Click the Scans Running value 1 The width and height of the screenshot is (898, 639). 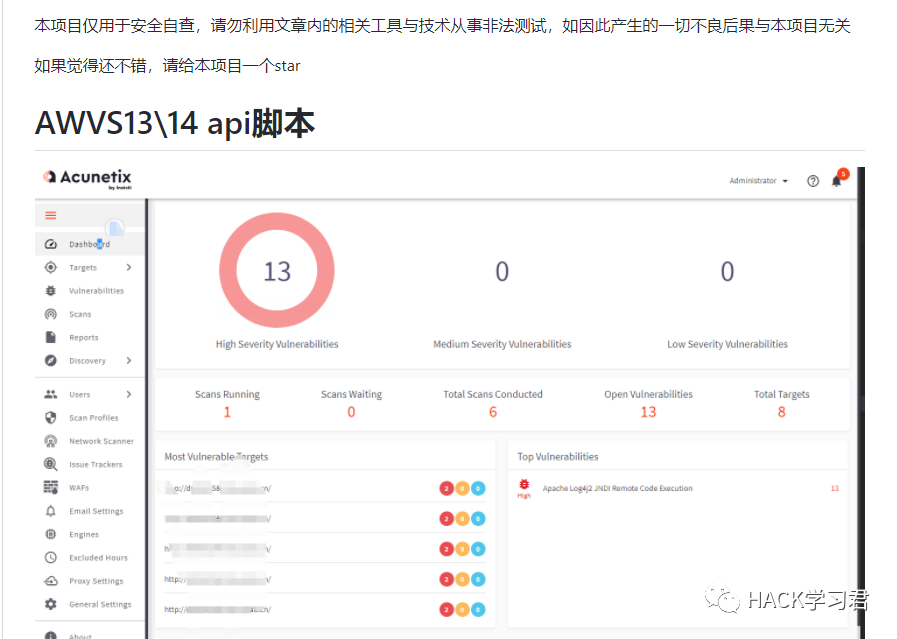pyautogui.click(x=227, y=412)
